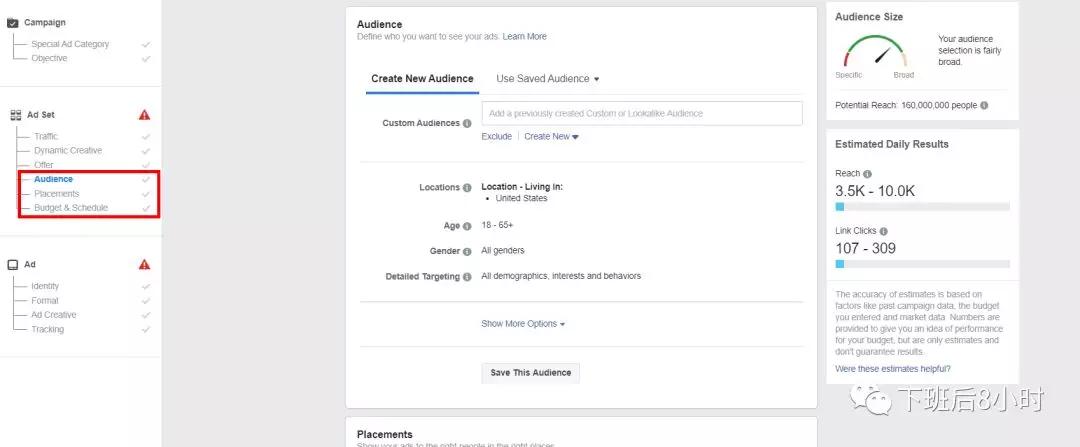Click the Custom Audiences input field

point(641,113)
